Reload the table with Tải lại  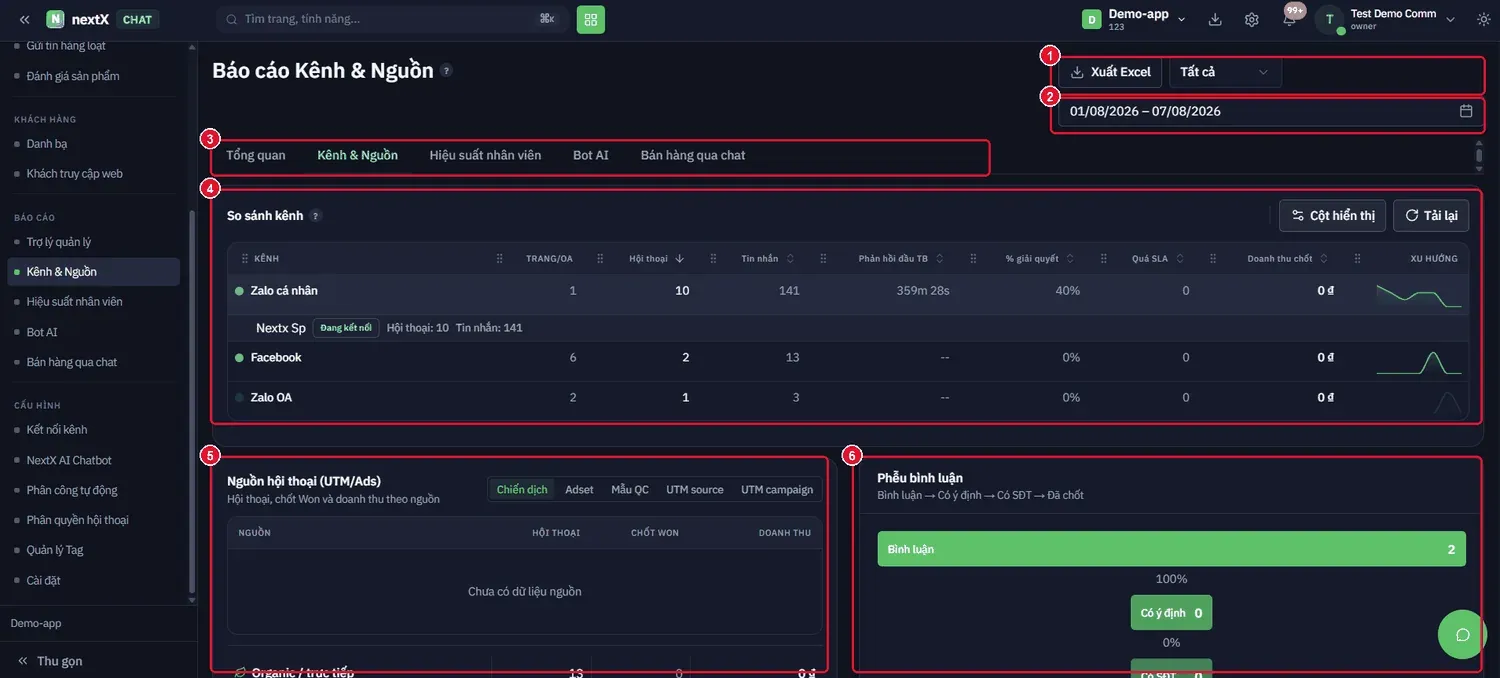point(1431,215)
